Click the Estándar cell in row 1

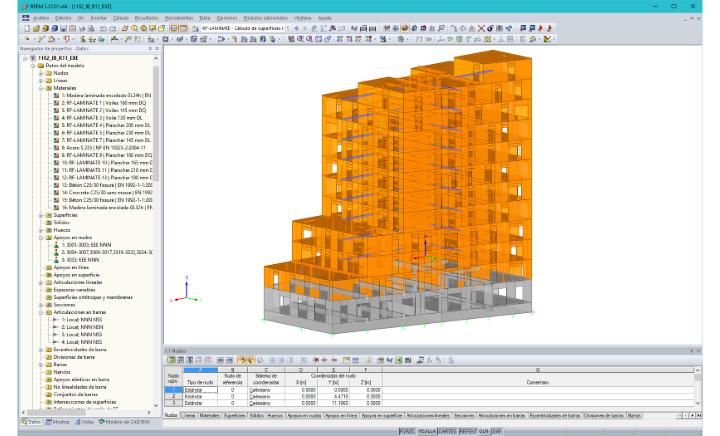click(x=200, y=390)
